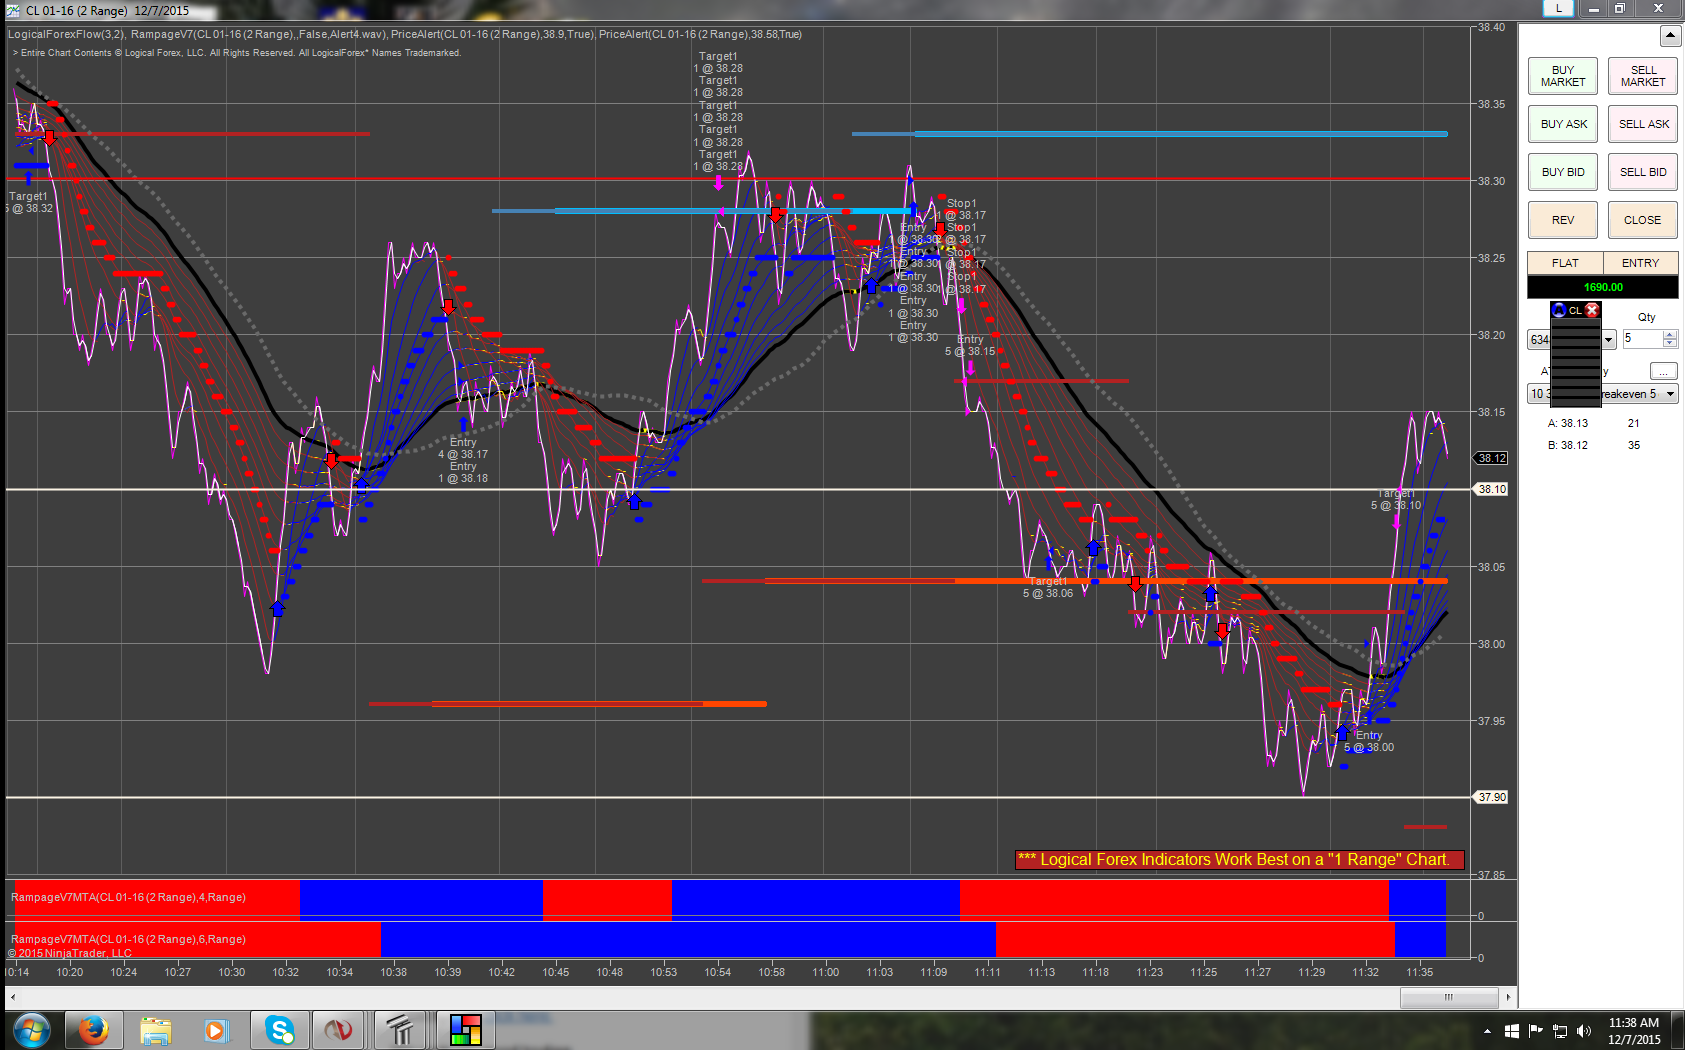Place a BUY ASK order
The height and width of the screenshot is (1050, 1685).
pos(1563,124)
